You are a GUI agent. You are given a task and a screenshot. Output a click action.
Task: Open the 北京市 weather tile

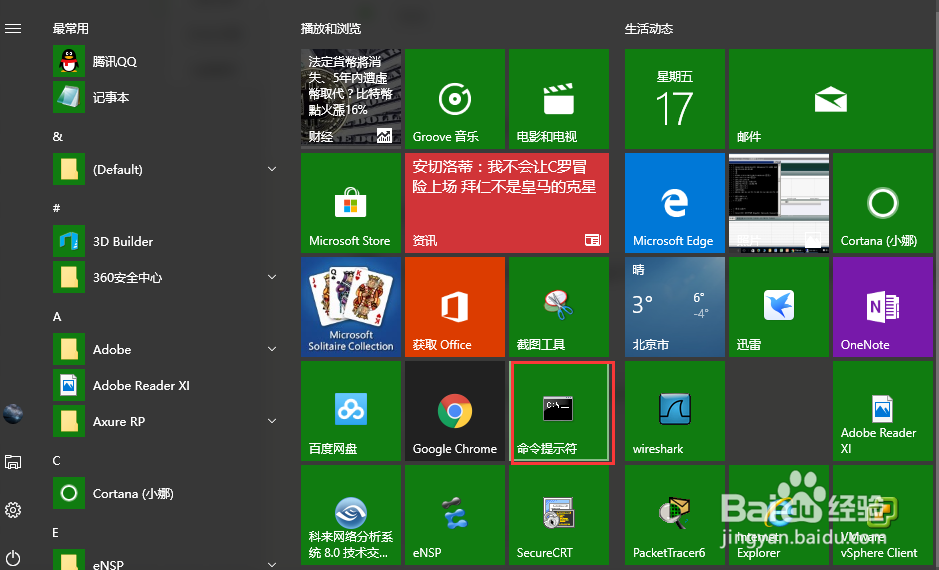pos(675,307)
